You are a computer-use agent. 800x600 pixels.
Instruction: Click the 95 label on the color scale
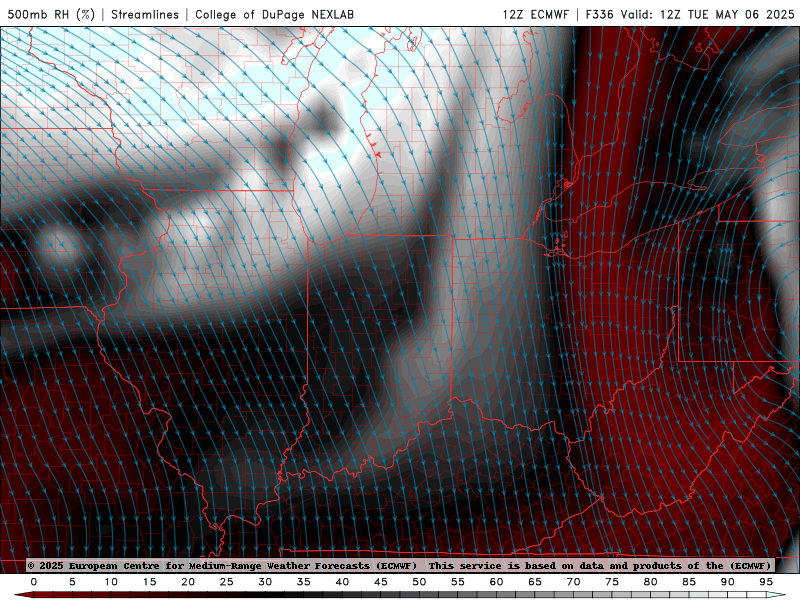(x=766, y=582)
